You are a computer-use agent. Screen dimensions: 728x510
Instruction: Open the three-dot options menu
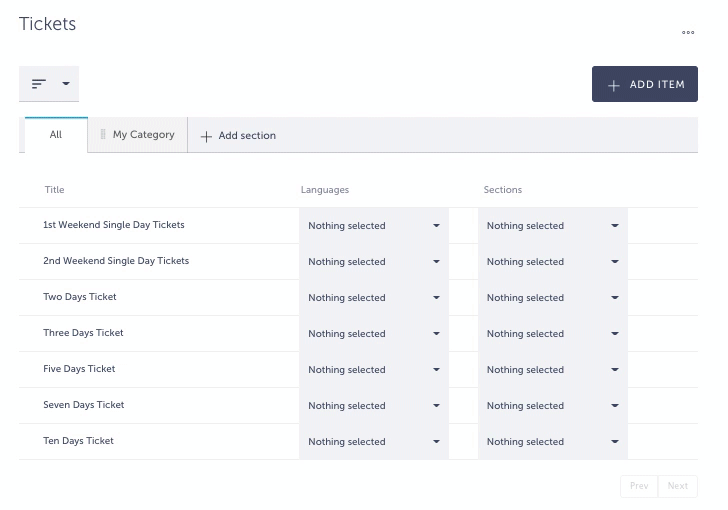pos(688,33)
